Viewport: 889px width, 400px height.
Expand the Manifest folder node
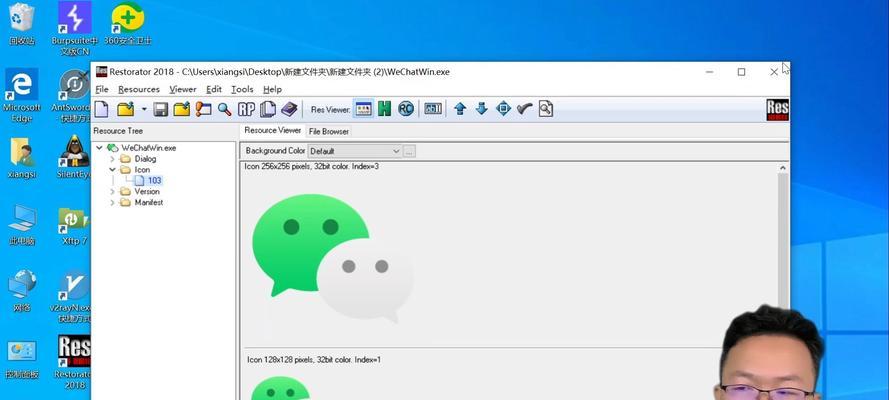click(112, 202)
